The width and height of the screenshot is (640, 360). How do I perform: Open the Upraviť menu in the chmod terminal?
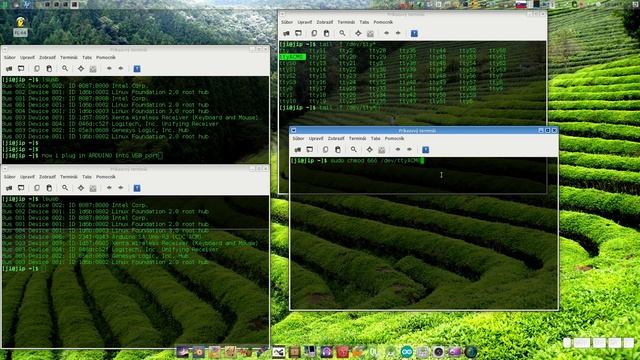coord(316,139)
